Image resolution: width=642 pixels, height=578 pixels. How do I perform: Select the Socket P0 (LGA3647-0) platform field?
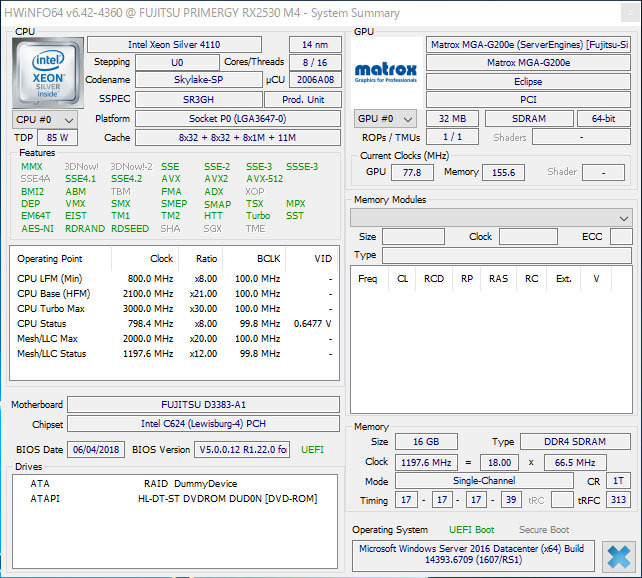pyautogui.click(x=238, y=119)
